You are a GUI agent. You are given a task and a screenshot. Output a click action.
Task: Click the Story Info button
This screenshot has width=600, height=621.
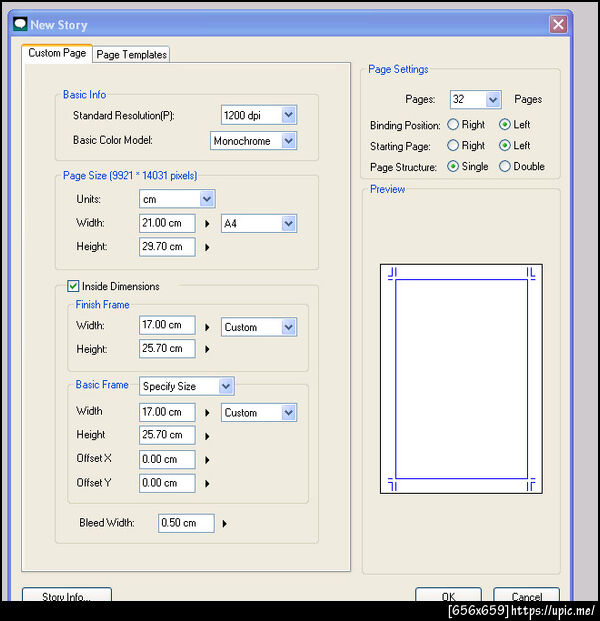click(x=67, y=595)
